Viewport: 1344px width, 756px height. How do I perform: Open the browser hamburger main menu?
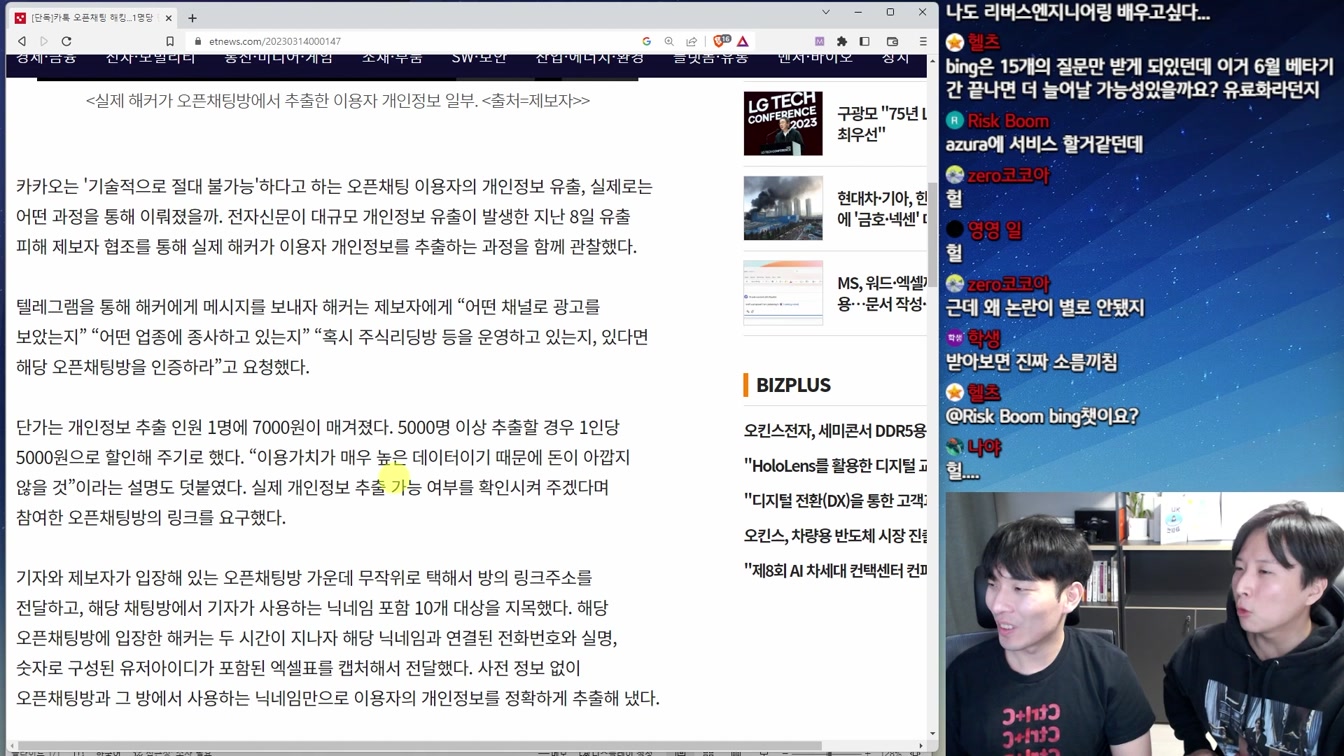(923, 41)
